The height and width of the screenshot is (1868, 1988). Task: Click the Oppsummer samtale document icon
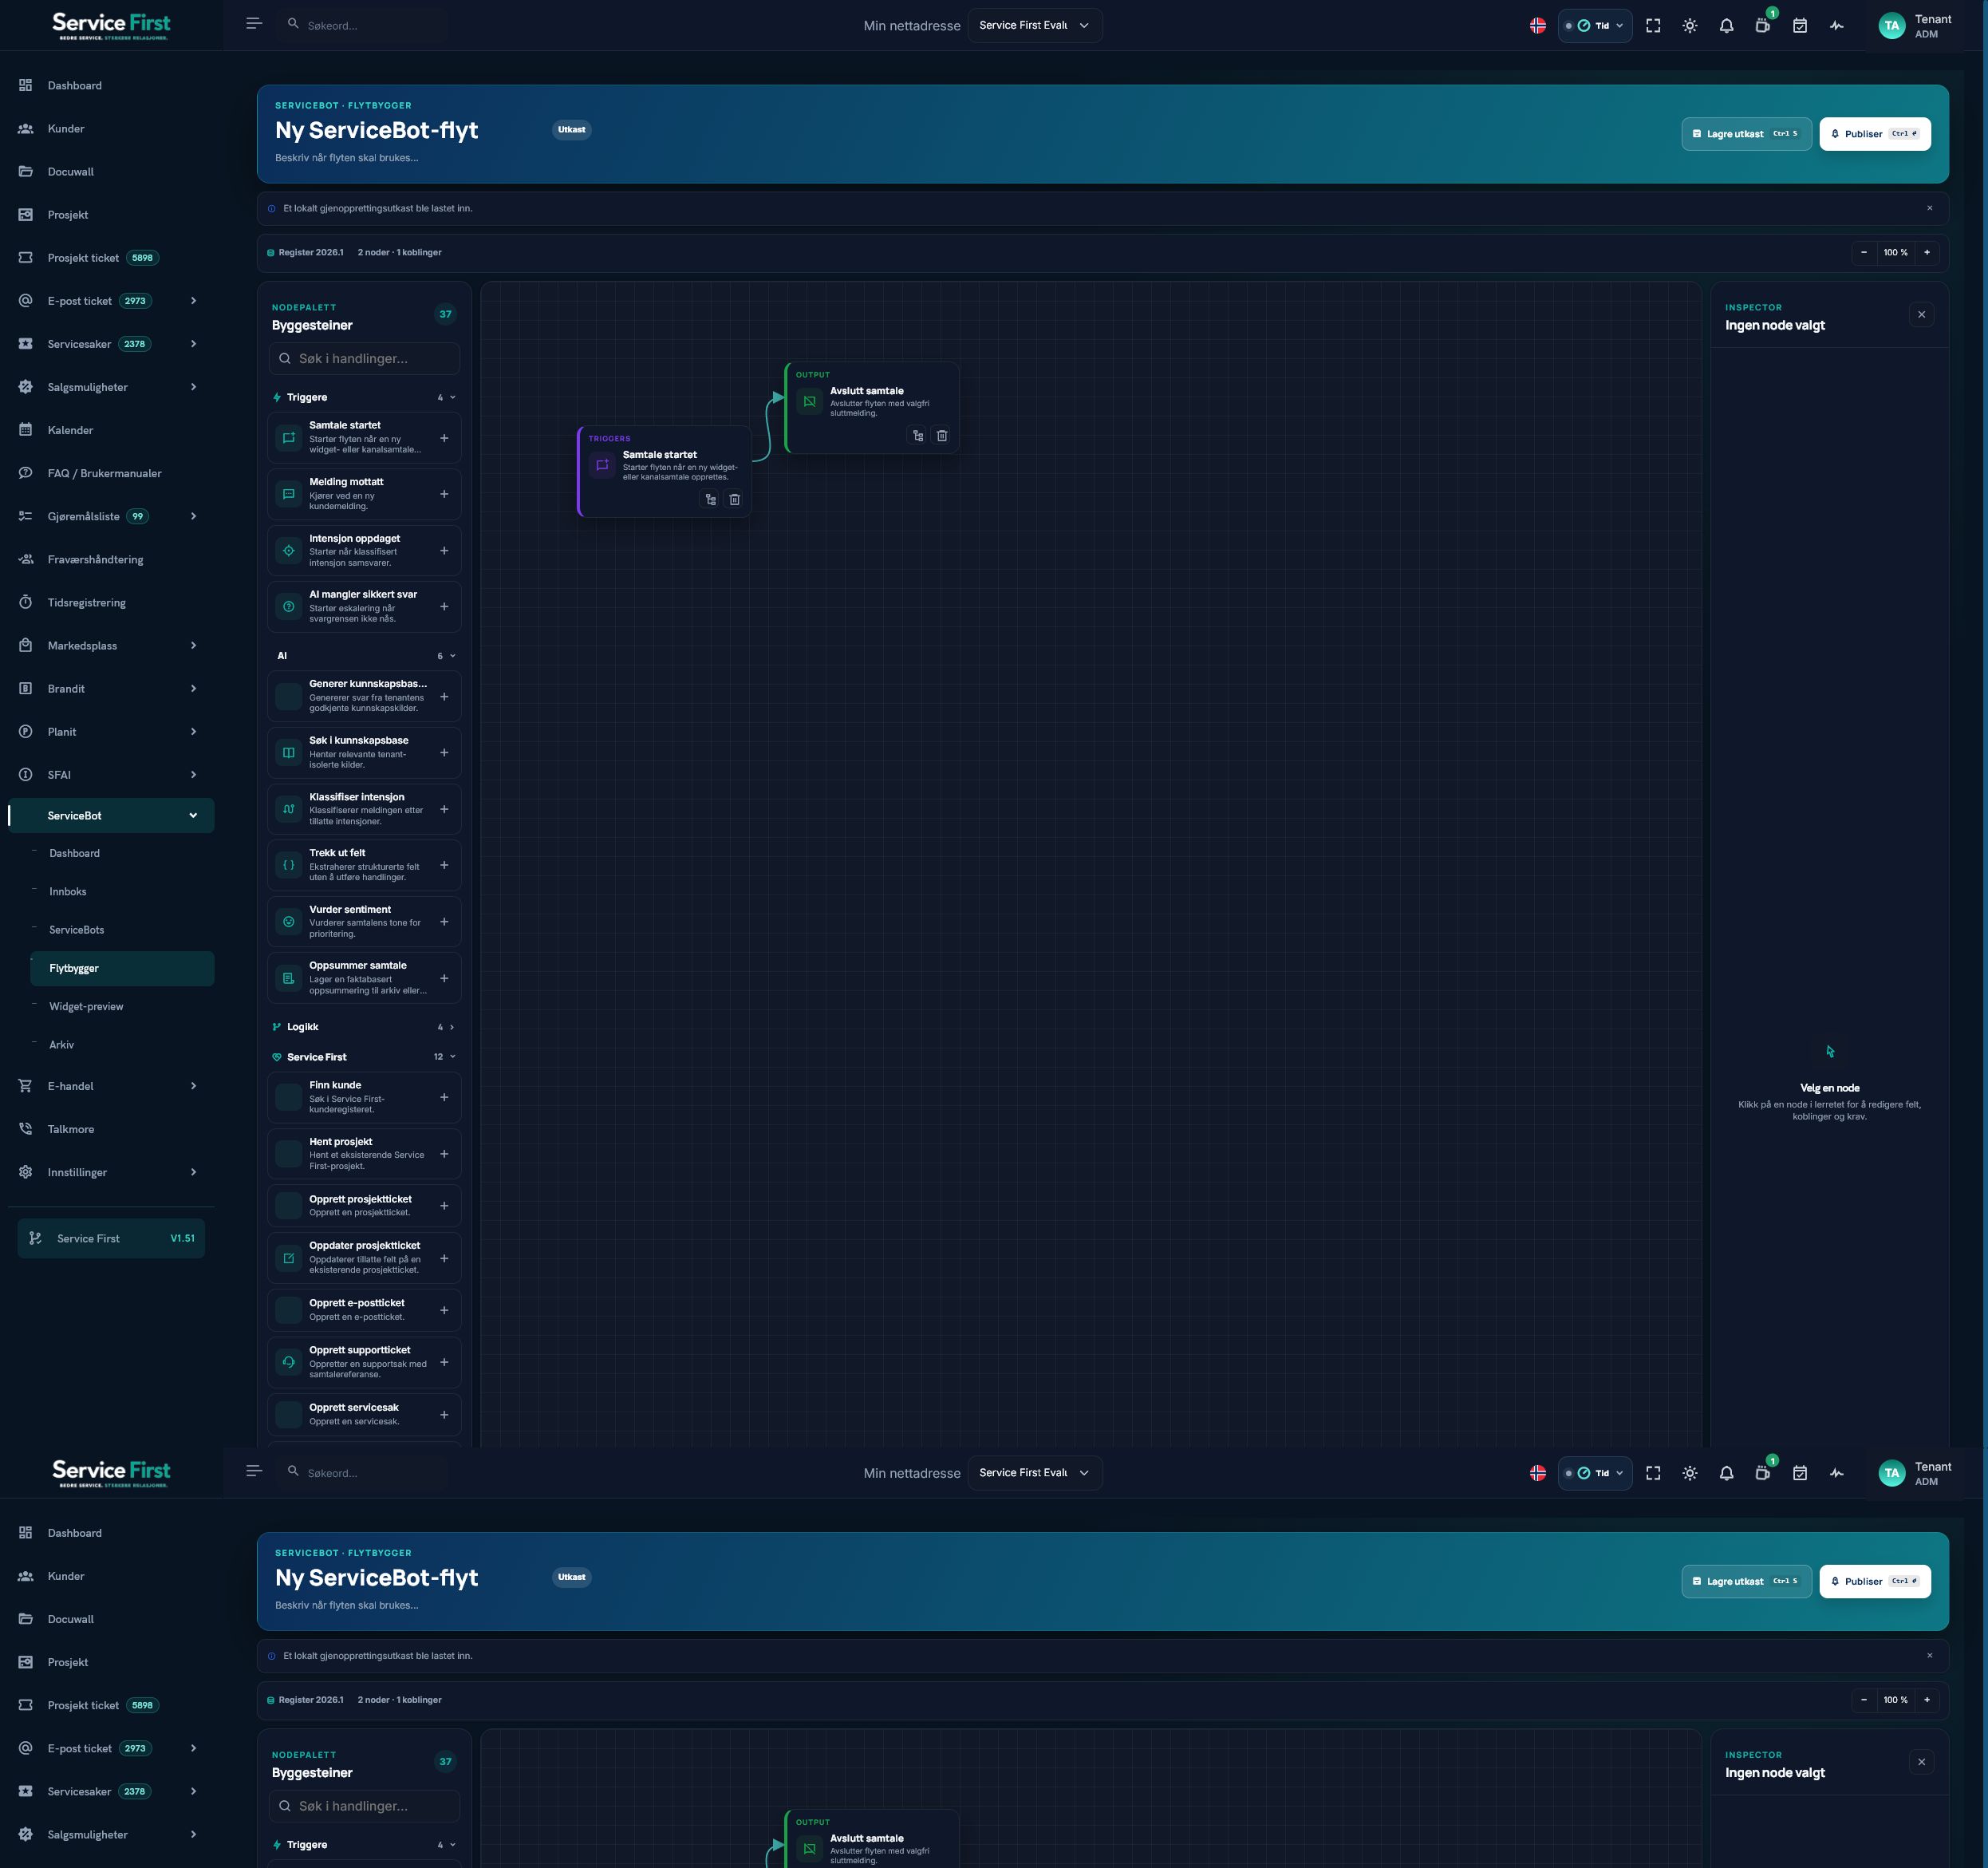tap(289, 978)
